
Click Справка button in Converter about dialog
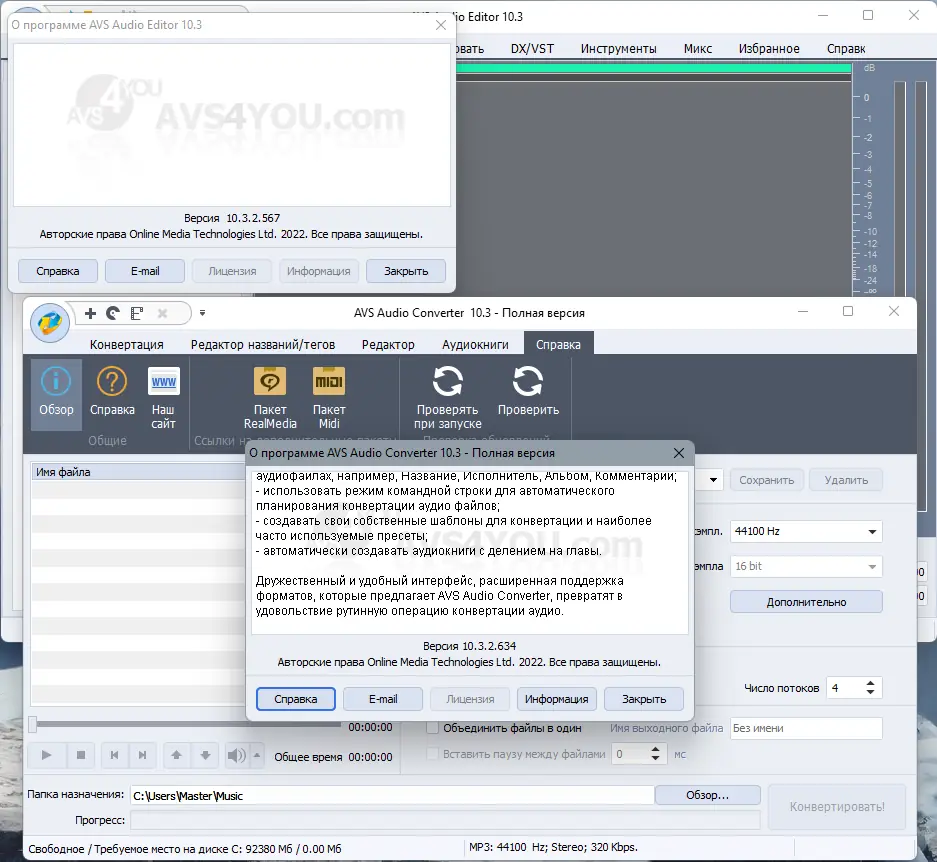pyautogui.click(x=296, y=699)
